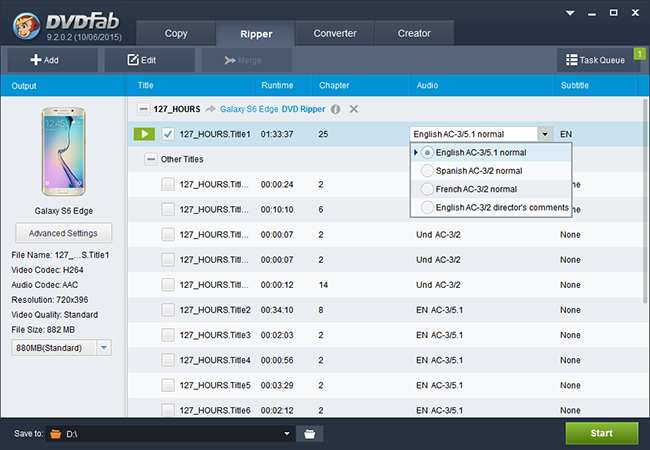This screenshot has height=450, width=650.
Task: Click the DVDFab monkey logo
Action: click(x=27, y=26)
